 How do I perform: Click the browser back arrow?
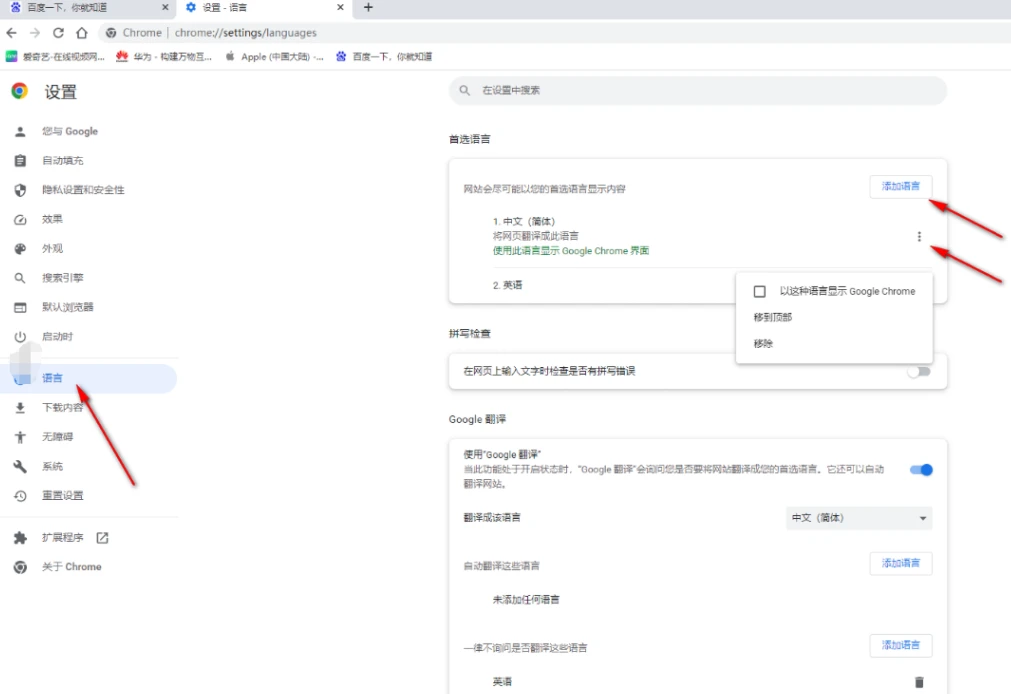pyautogui.click(x=12, y=33)
